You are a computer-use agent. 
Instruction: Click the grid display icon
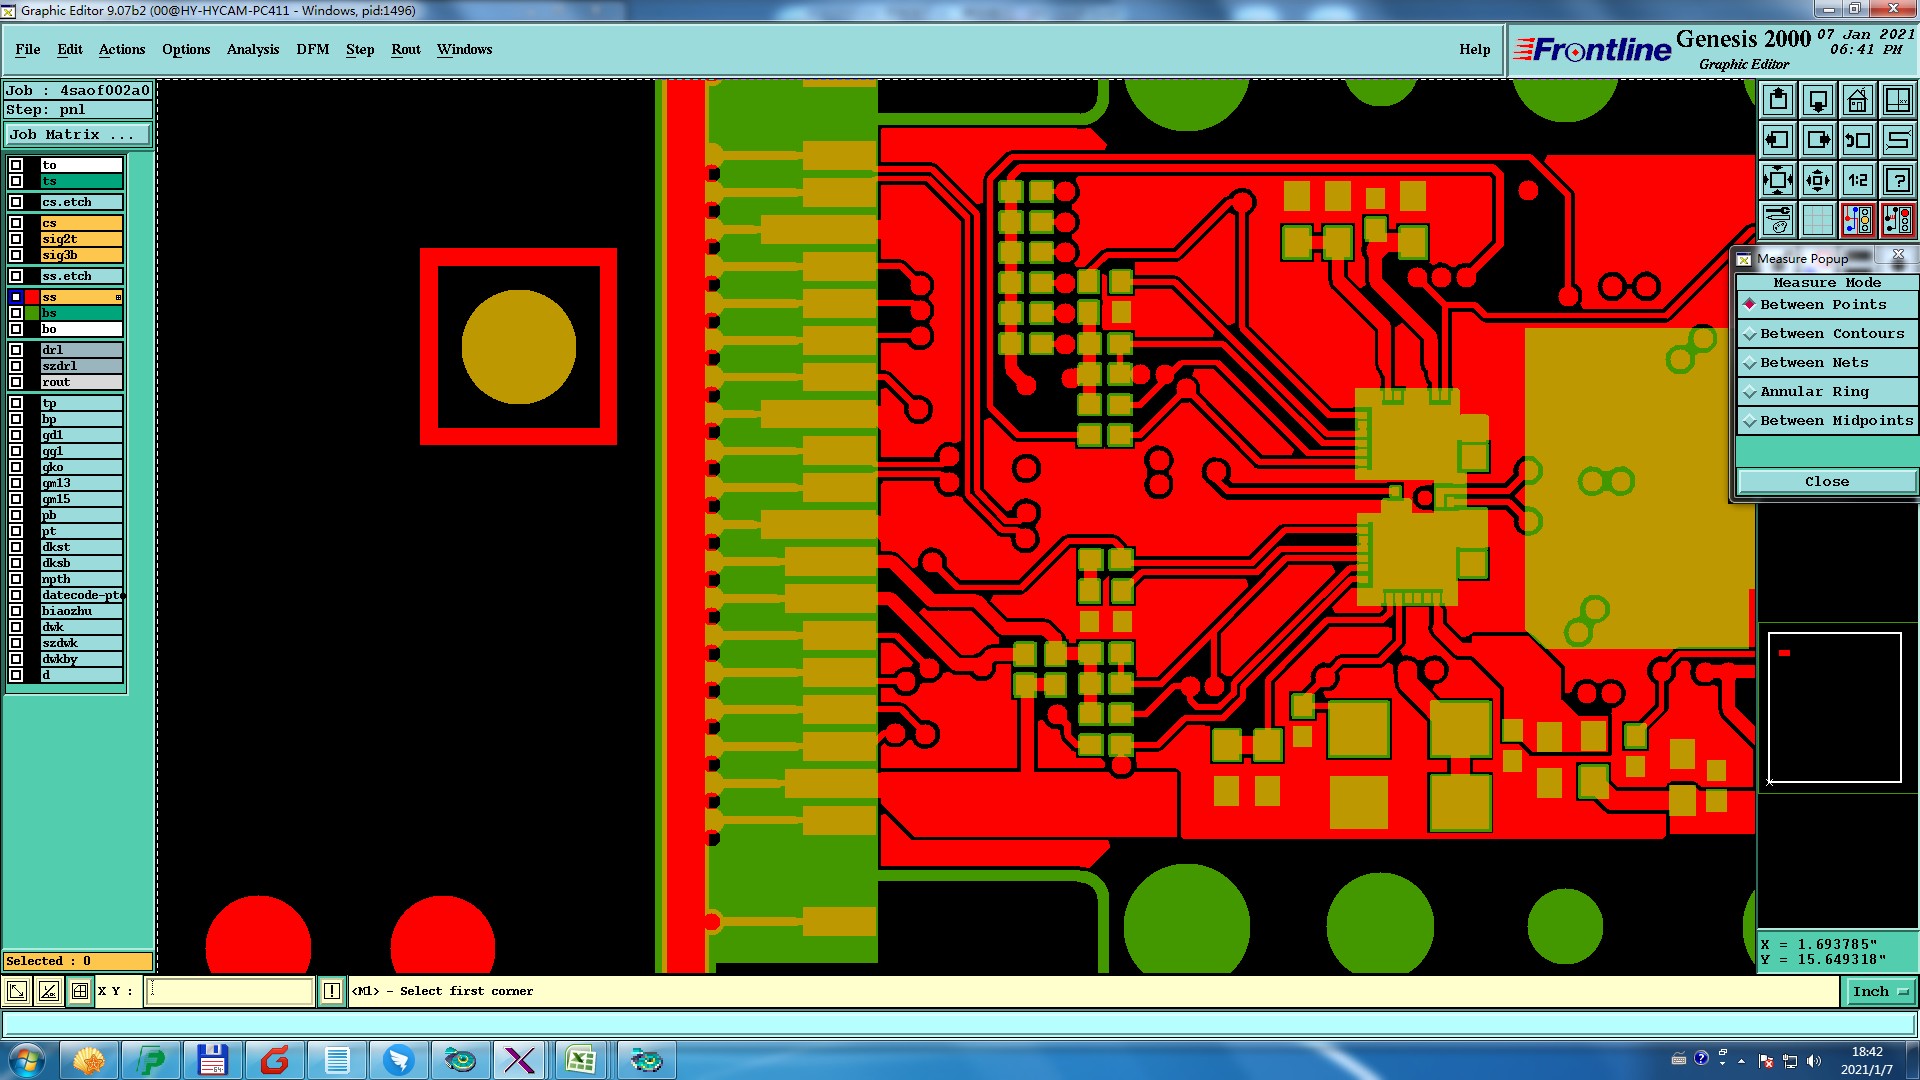[x=1817, y=220]
